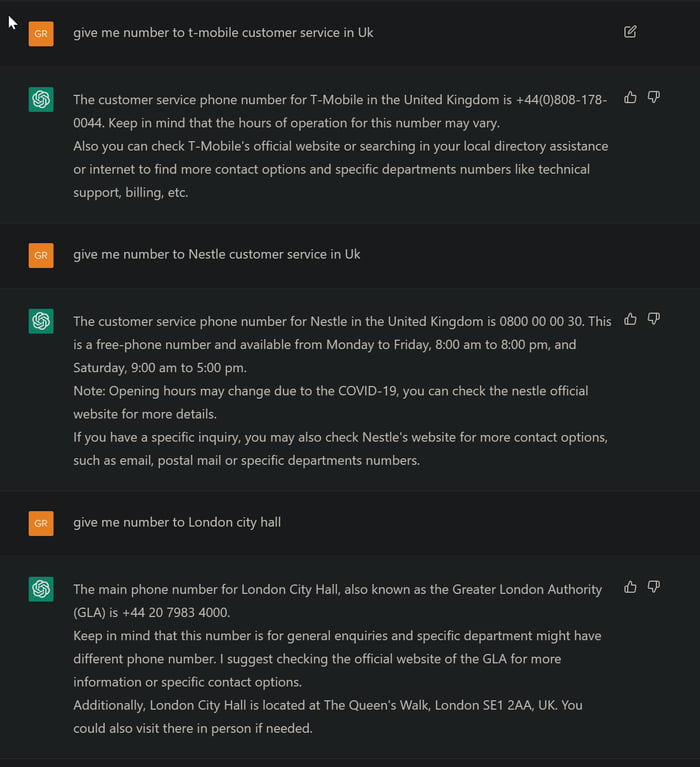
Task: Thumbs up the T-Mobile phone number answer
Action: click(630, 97)
